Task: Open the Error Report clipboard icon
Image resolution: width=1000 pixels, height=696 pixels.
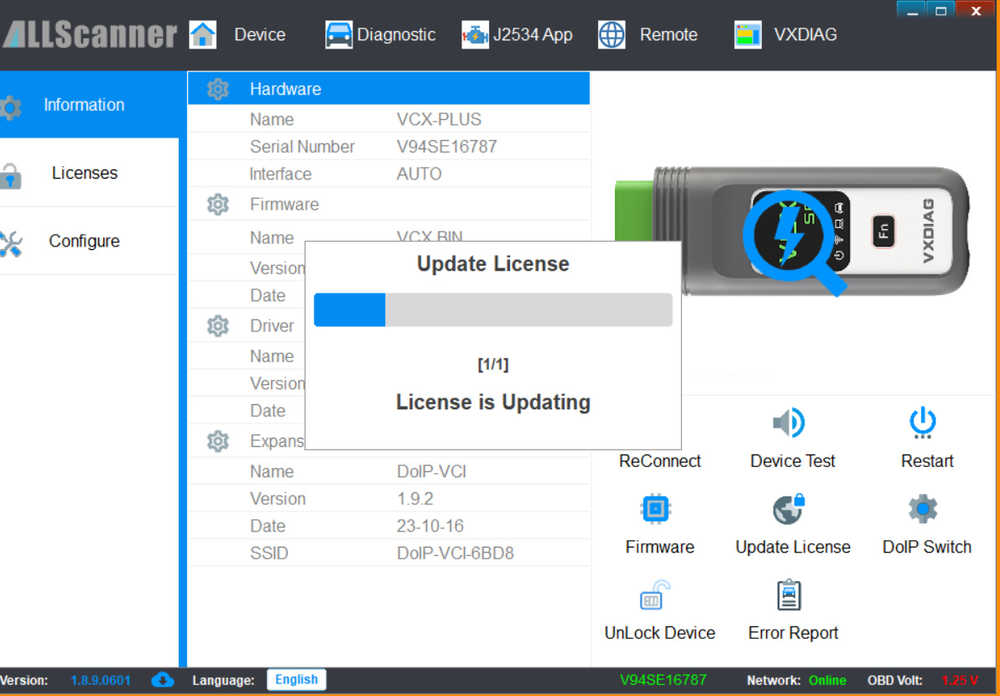Action: click(790, 595)
